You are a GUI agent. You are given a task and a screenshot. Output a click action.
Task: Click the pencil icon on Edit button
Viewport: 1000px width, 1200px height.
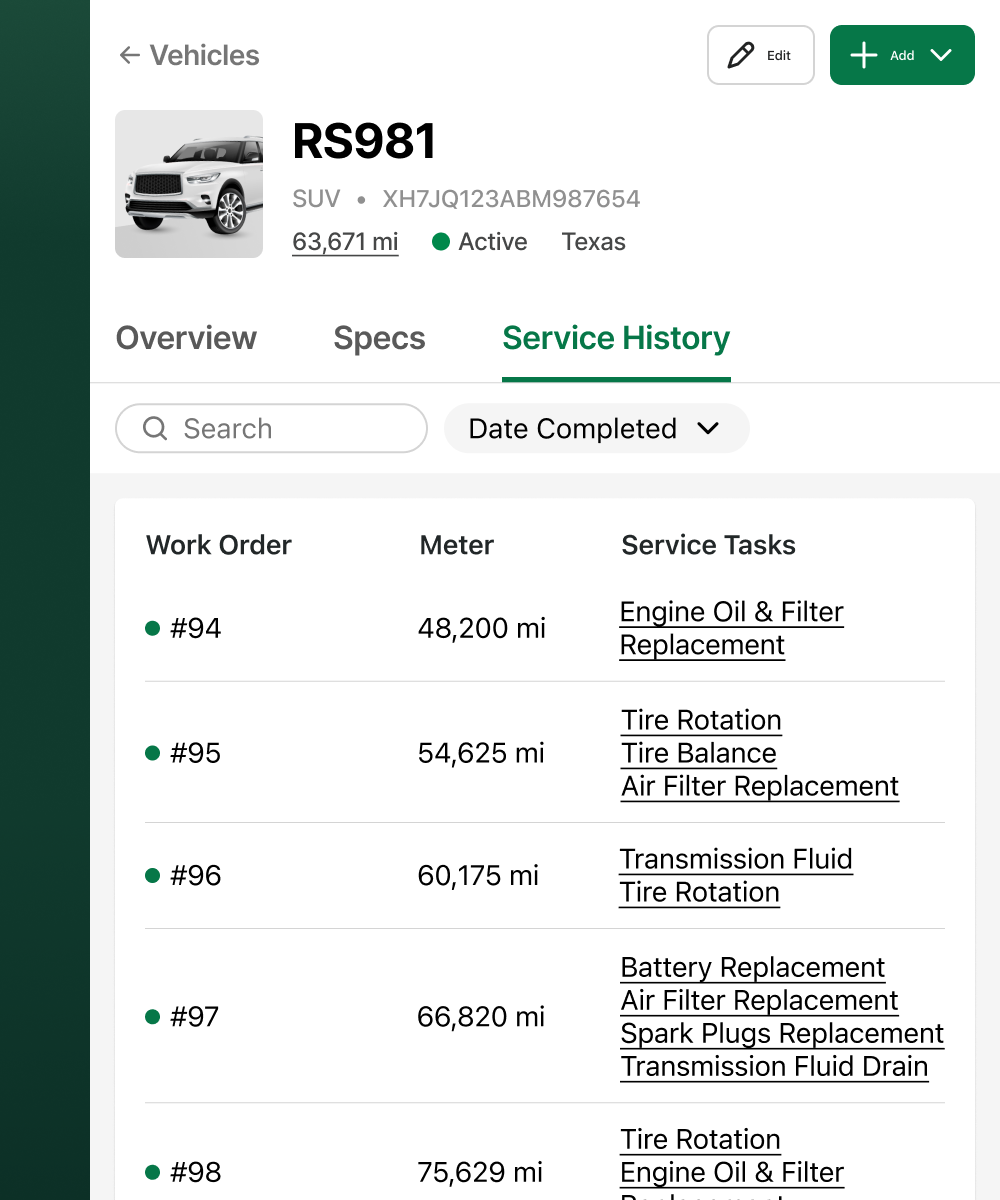point(741,56)
